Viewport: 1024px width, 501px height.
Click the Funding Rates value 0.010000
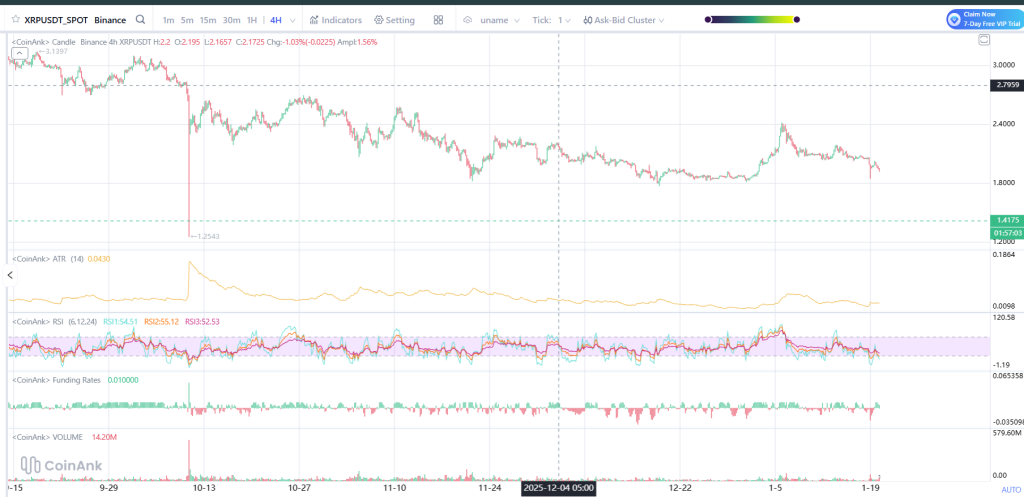point(122,380)
